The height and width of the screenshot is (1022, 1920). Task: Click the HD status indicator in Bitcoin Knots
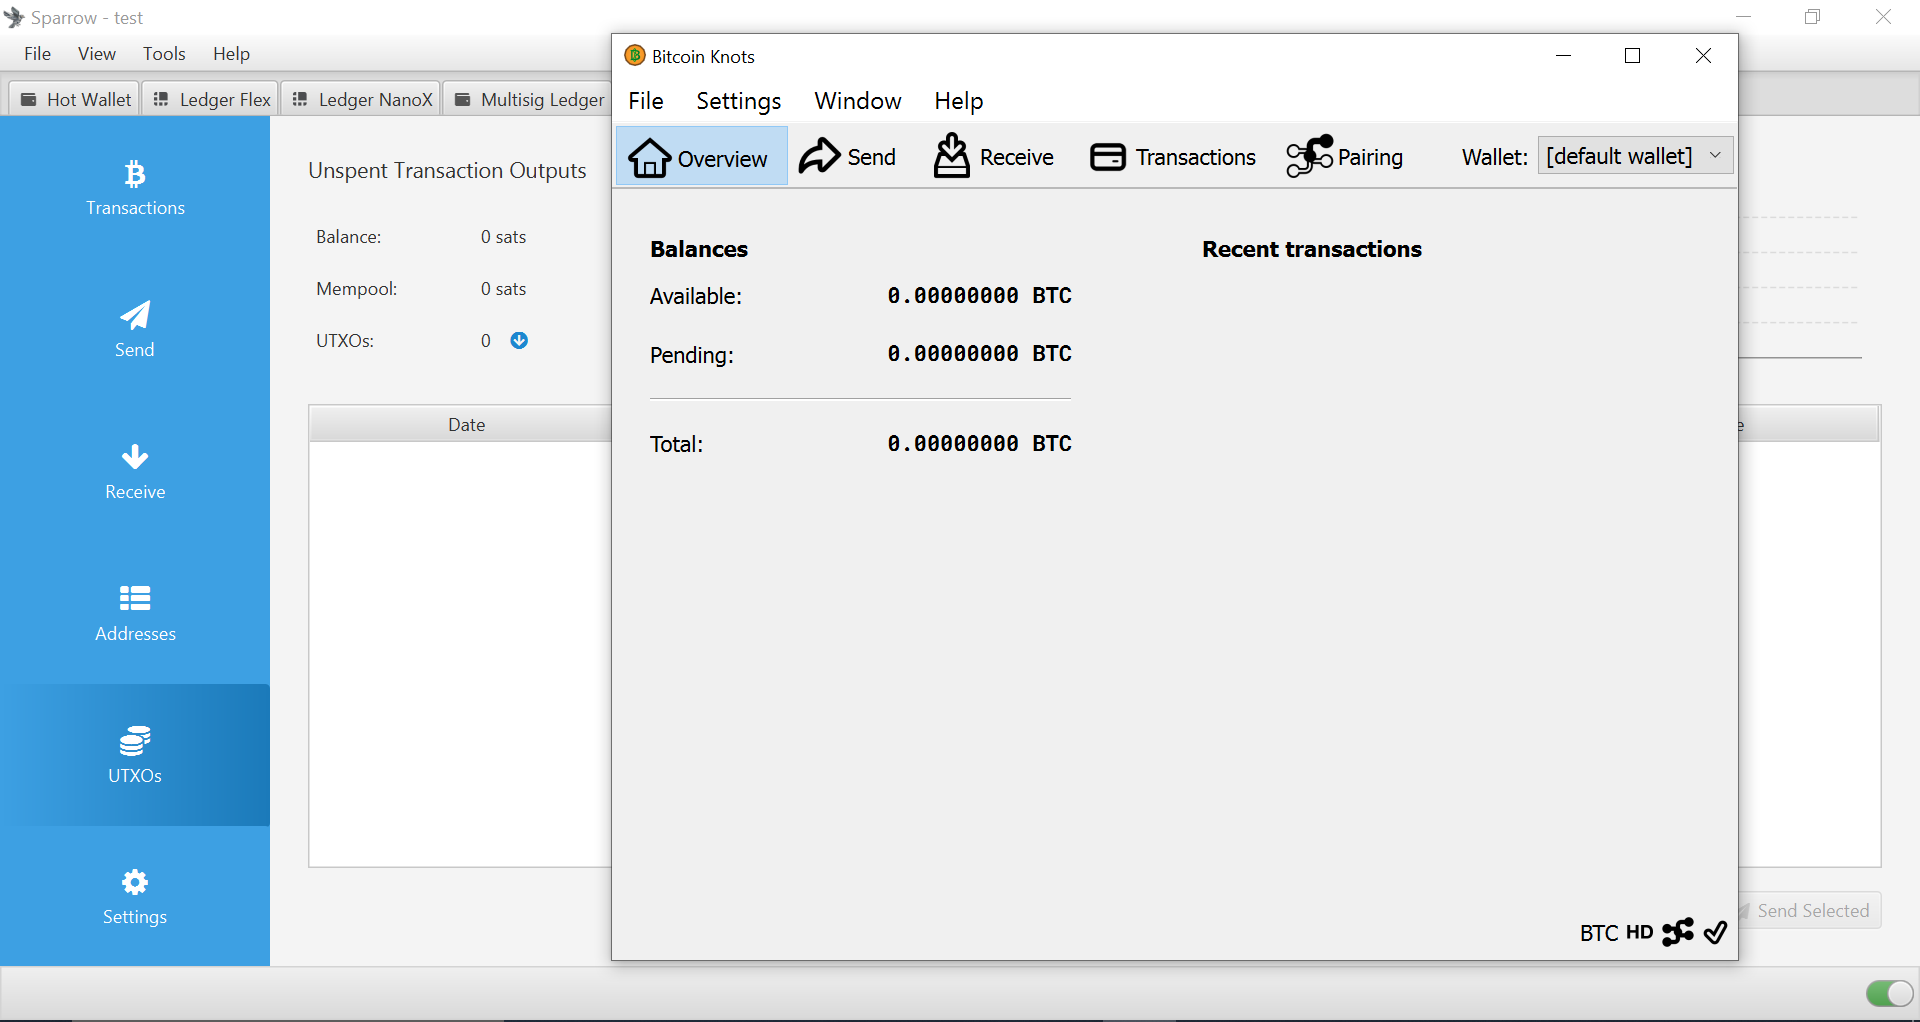(1640, 932)
